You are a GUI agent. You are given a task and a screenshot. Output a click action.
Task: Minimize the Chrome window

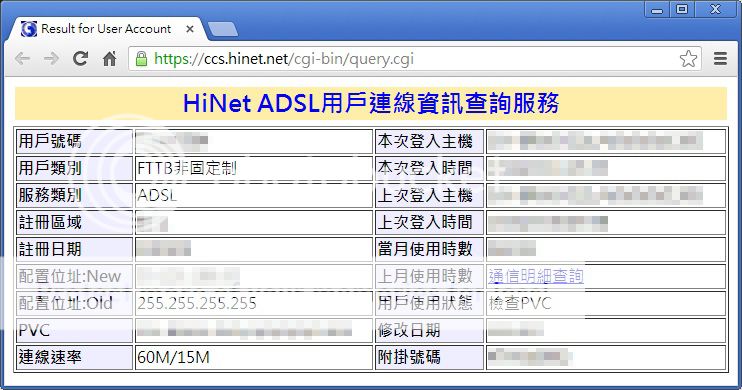[657, 9]
